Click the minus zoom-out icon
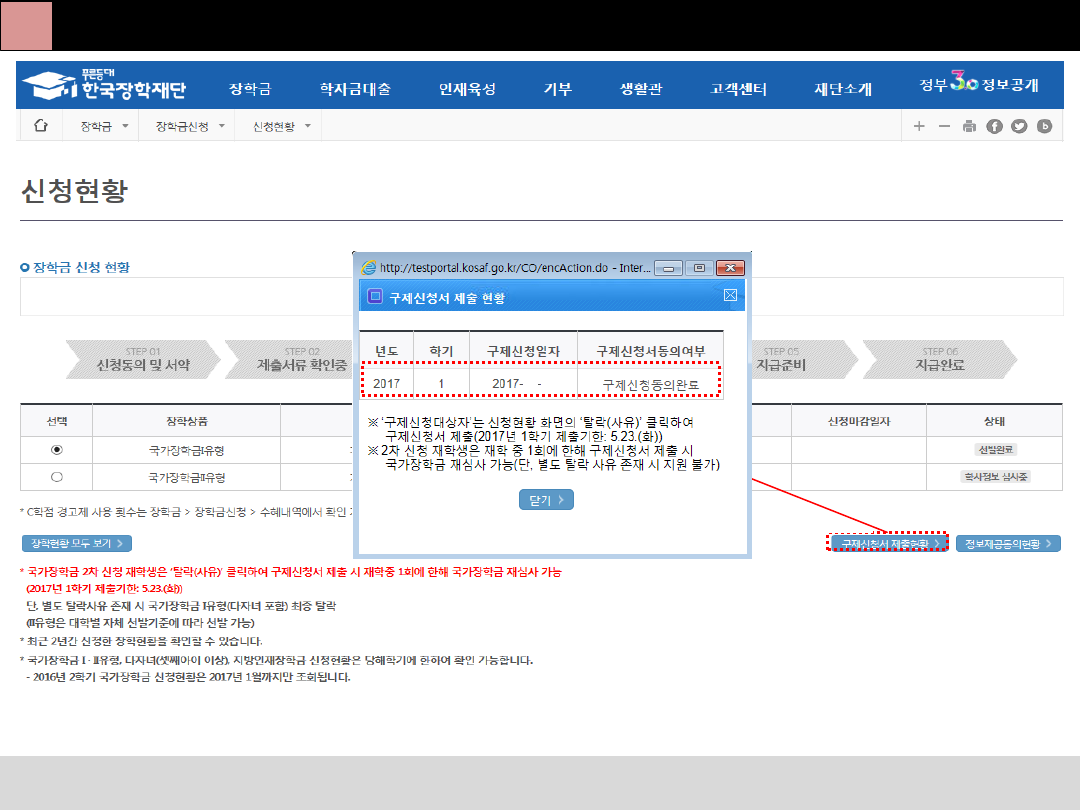The height and width of the screenshot is (810, 1080). coord(943,126)
